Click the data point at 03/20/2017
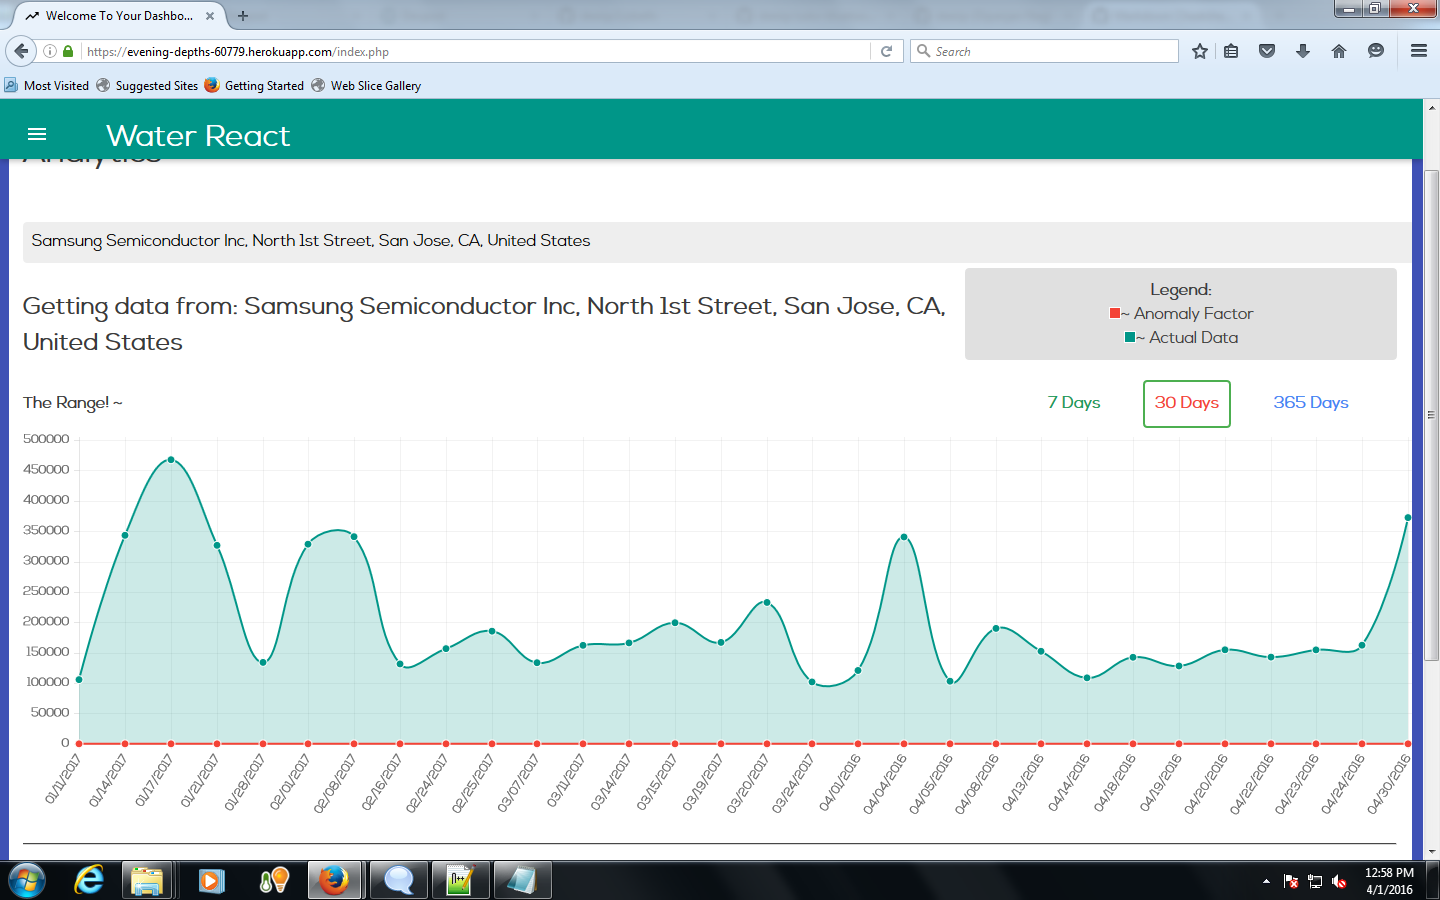1440x900 pixels. click(767, 602)
